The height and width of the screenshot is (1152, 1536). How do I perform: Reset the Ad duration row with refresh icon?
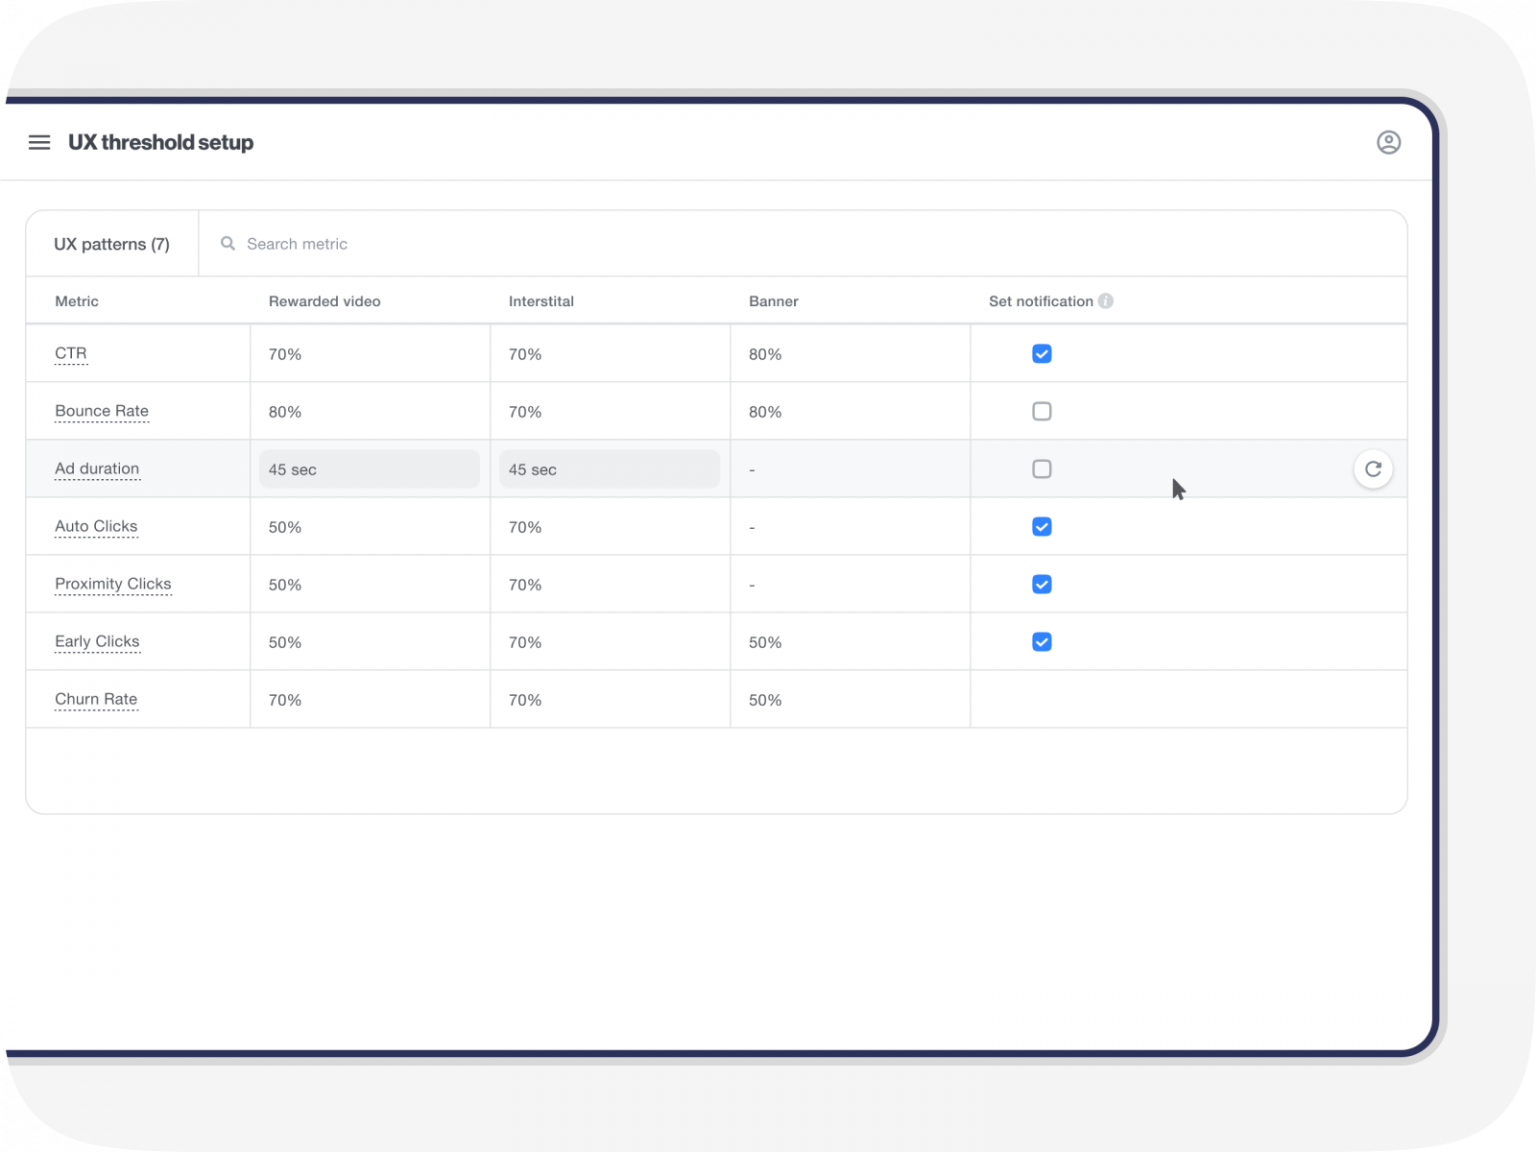coord(1372,469)
